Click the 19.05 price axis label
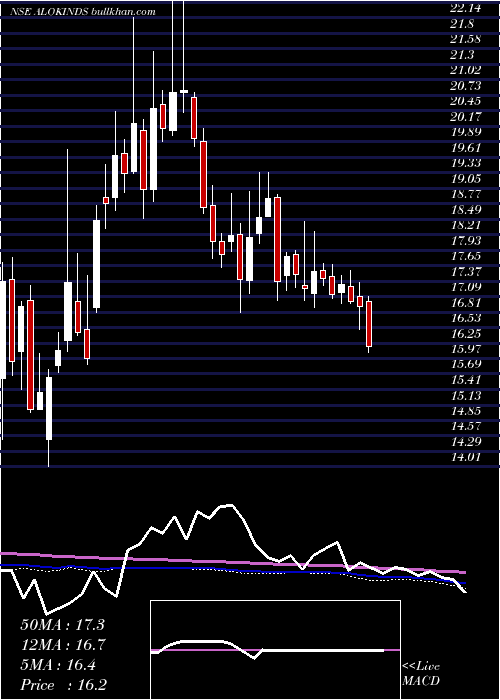500x700 pixels. [x=466, y=179]
